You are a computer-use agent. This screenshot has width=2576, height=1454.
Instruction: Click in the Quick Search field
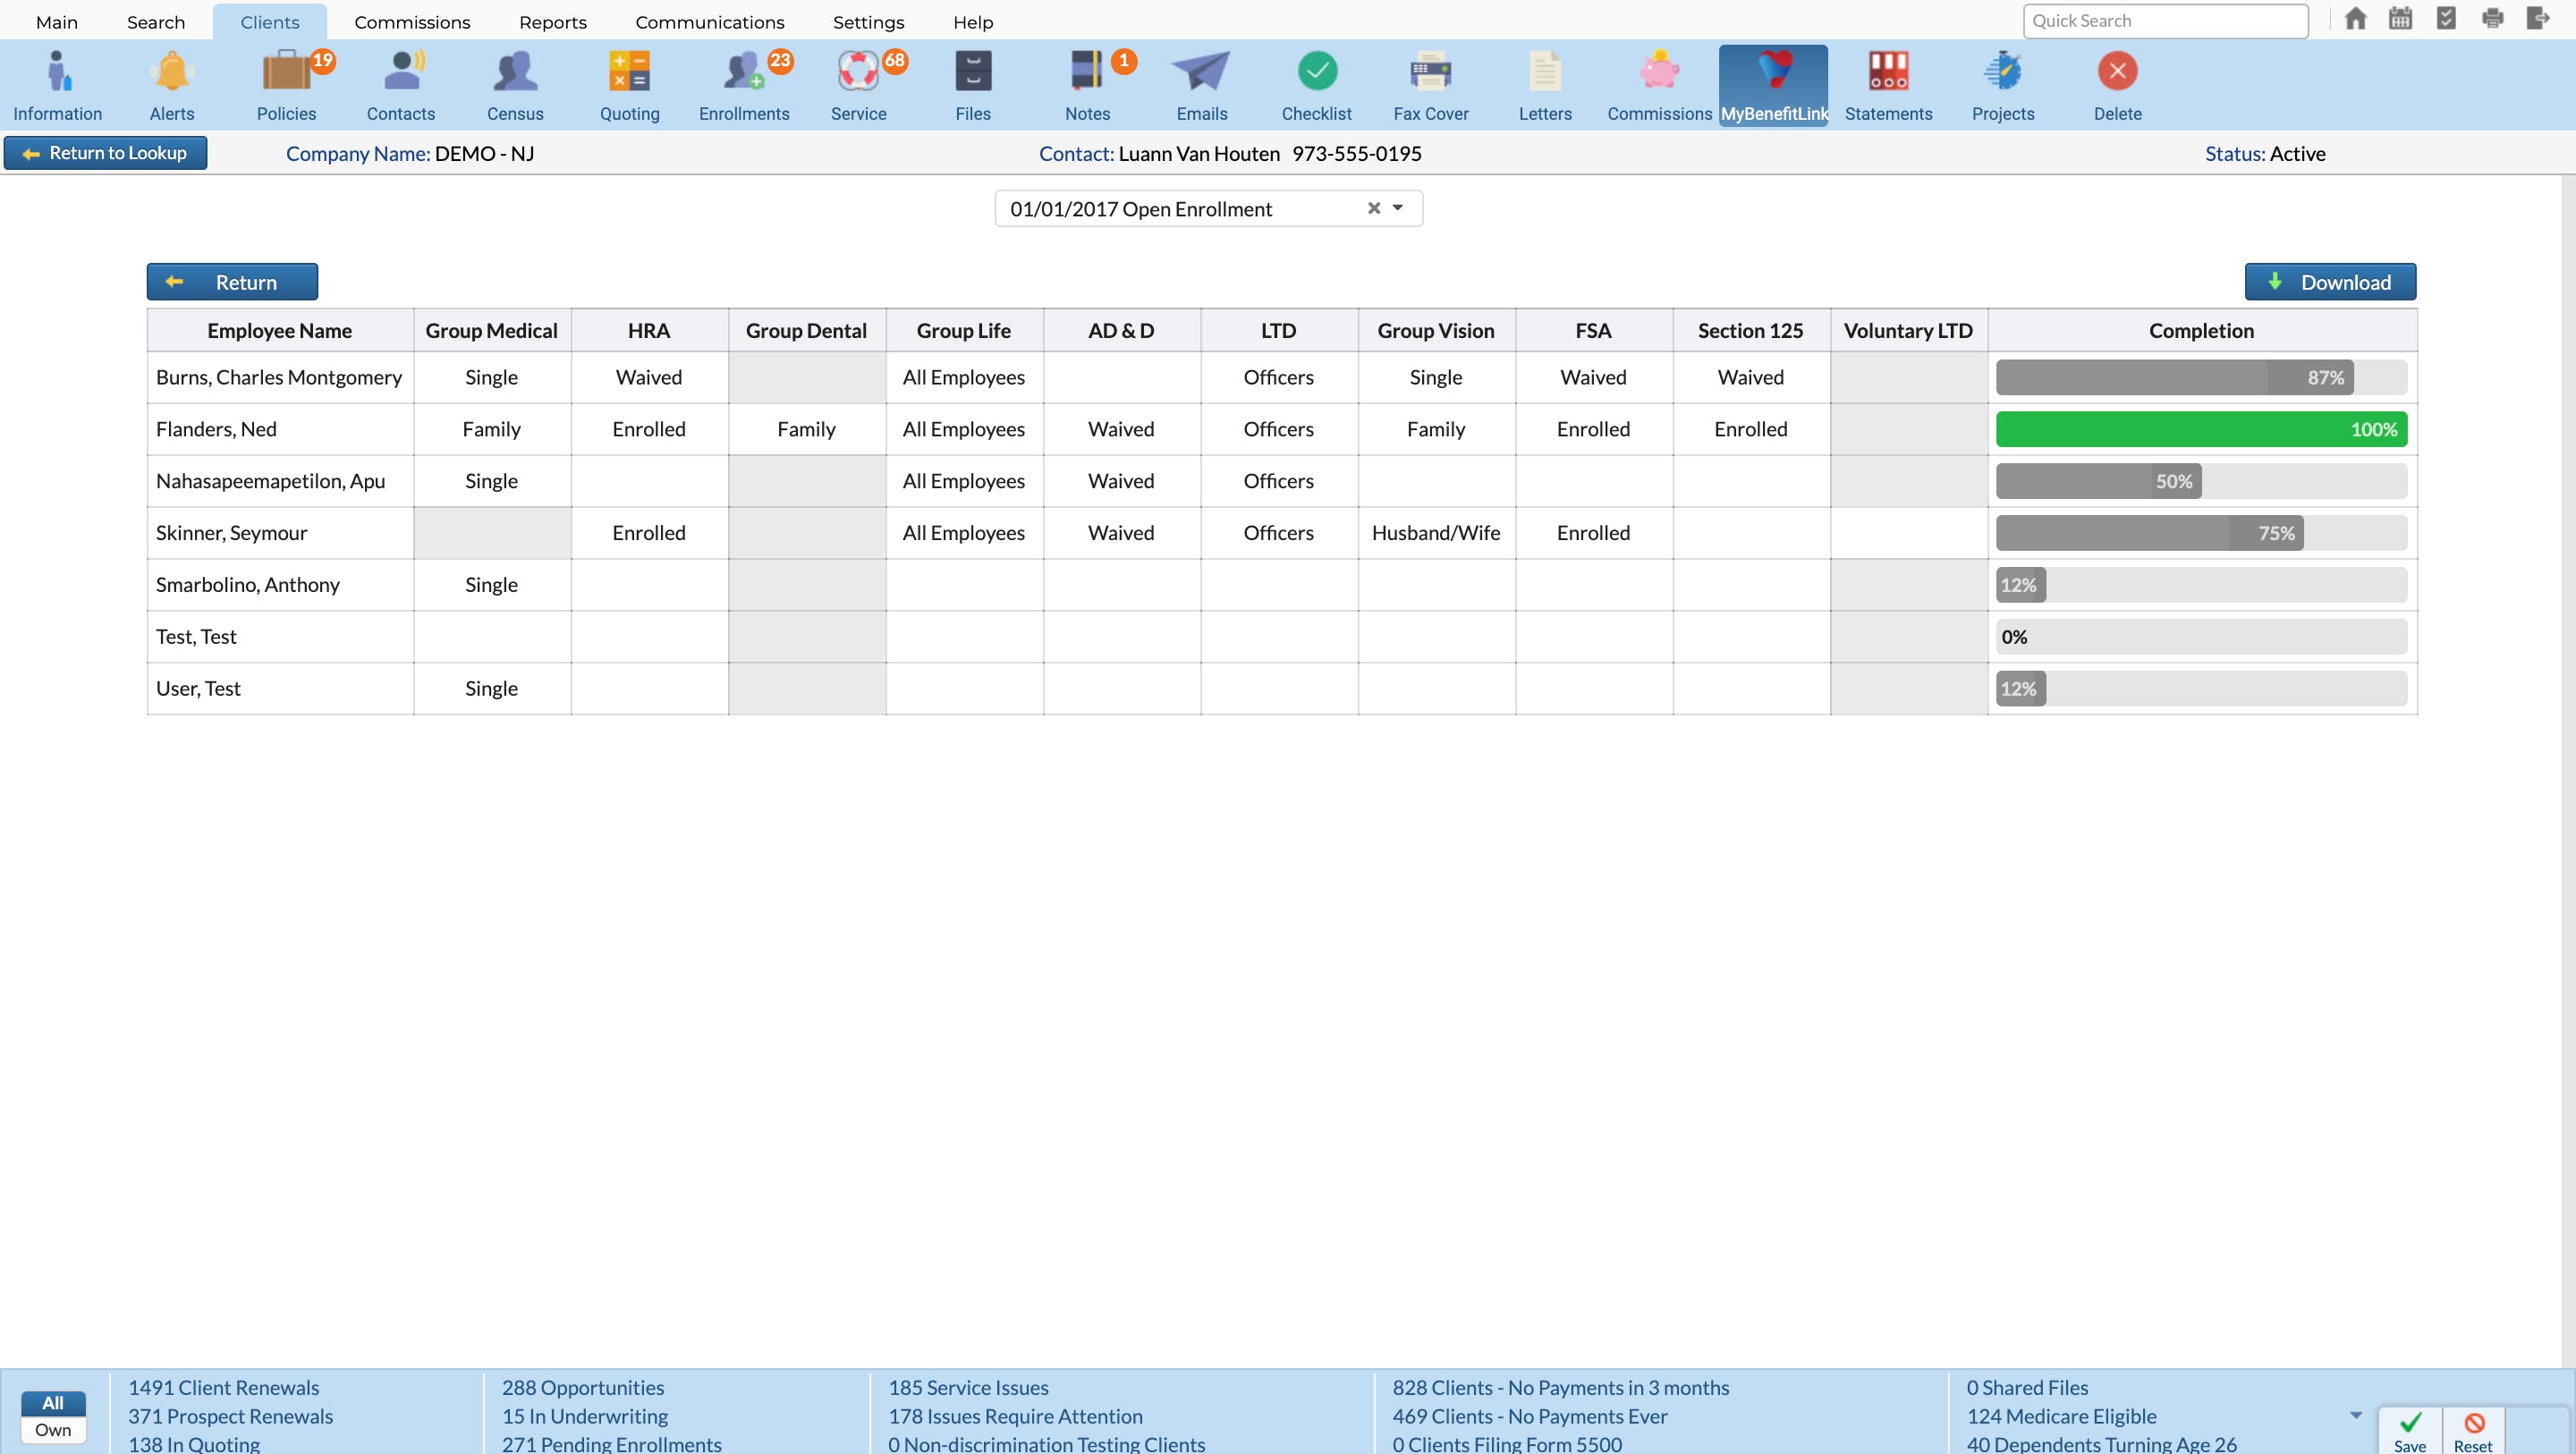[2165, 21]
